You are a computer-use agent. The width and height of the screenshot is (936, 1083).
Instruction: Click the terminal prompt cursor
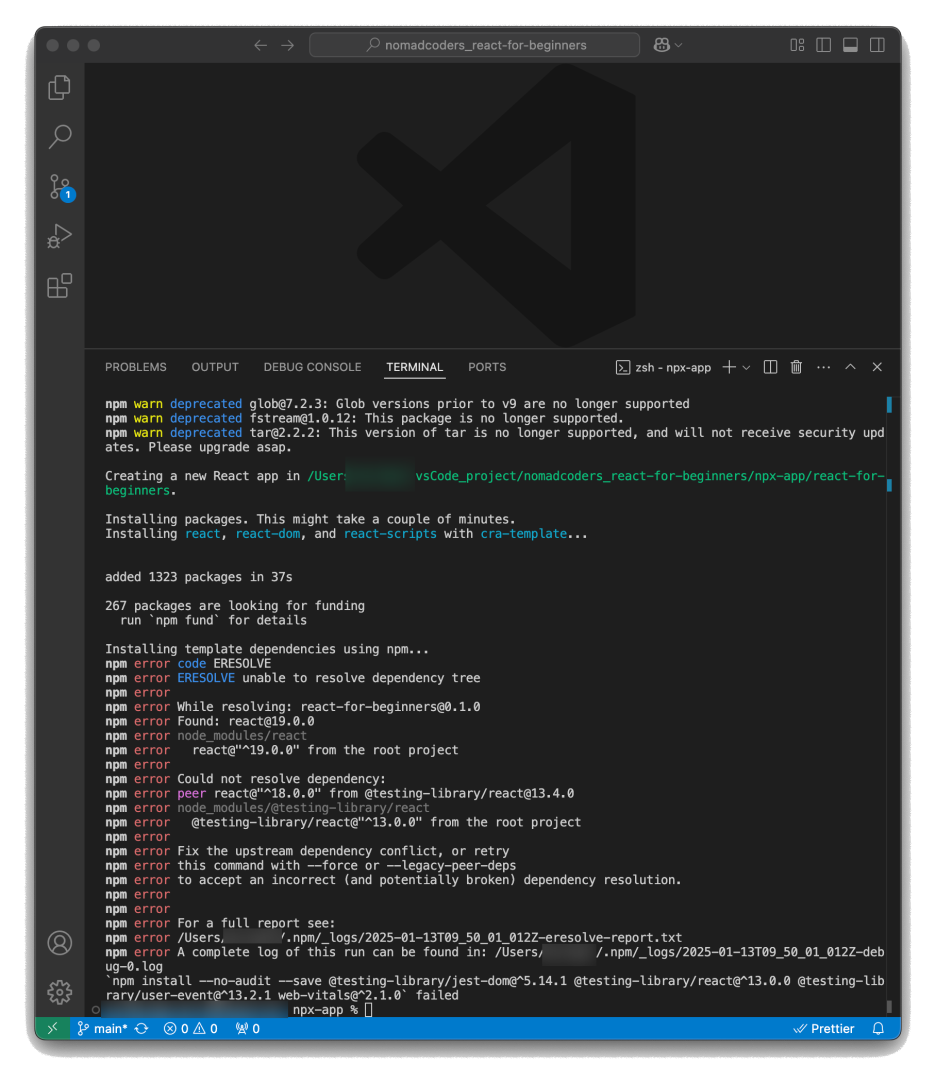(369, 1010)
